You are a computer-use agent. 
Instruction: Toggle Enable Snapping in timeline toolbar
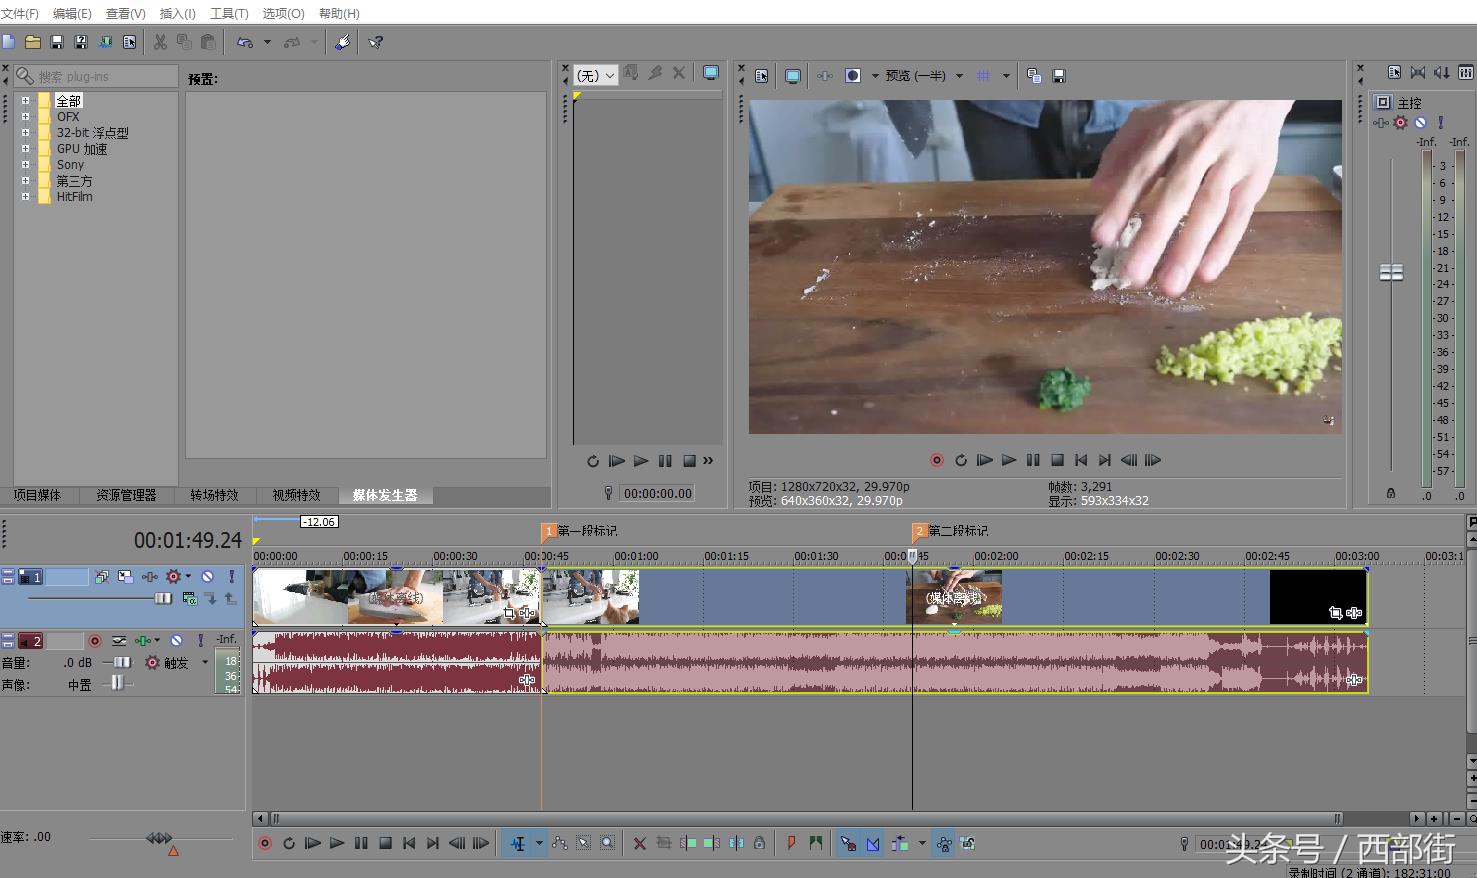(x=848, y=844)
